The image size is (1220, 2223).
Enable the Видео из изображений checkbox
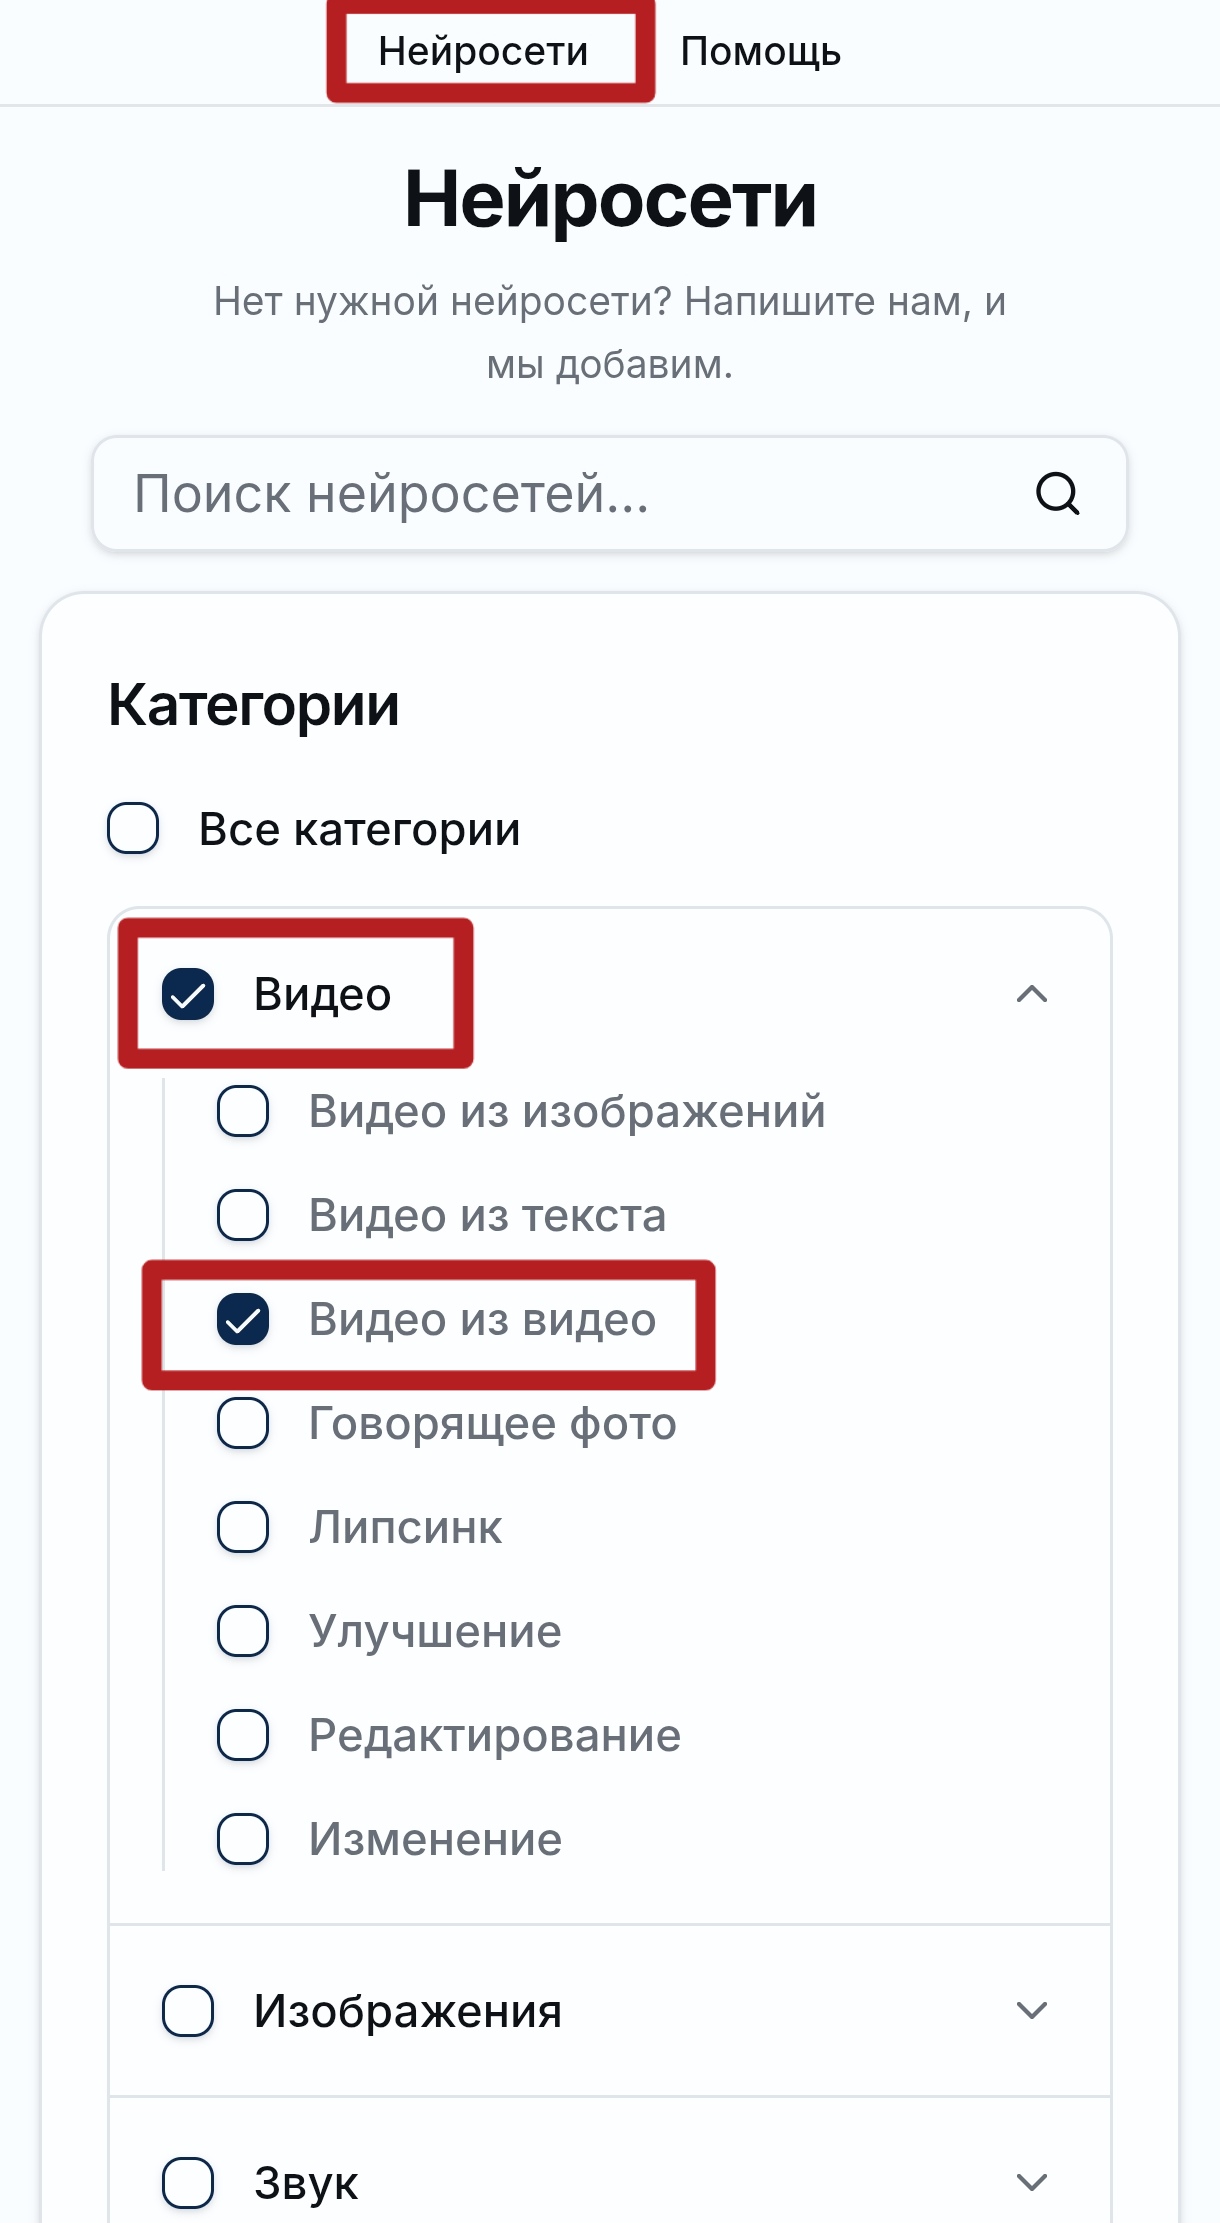[x=243, y=1111]
